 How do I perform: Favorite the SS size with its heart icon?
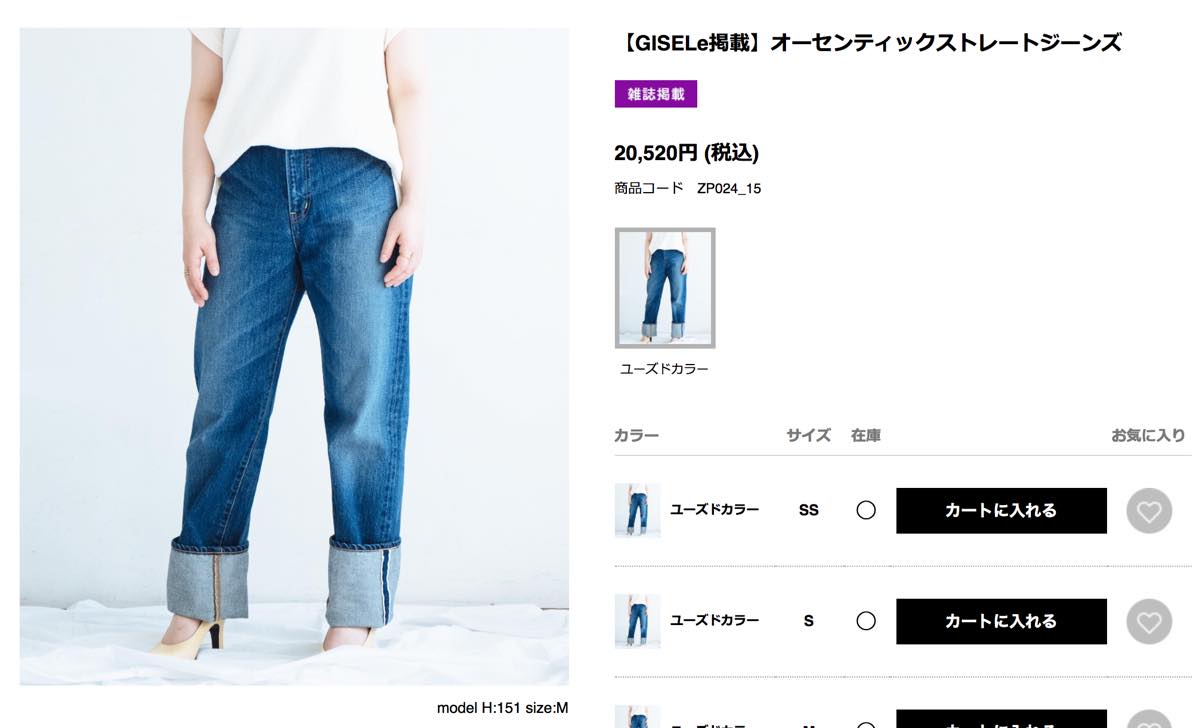(1149, 511)
